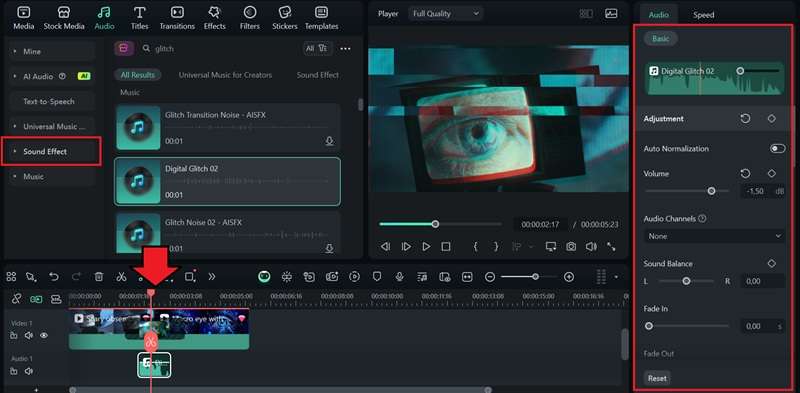
Task: Undo the last timeline action
Action: tap(54, 277)
